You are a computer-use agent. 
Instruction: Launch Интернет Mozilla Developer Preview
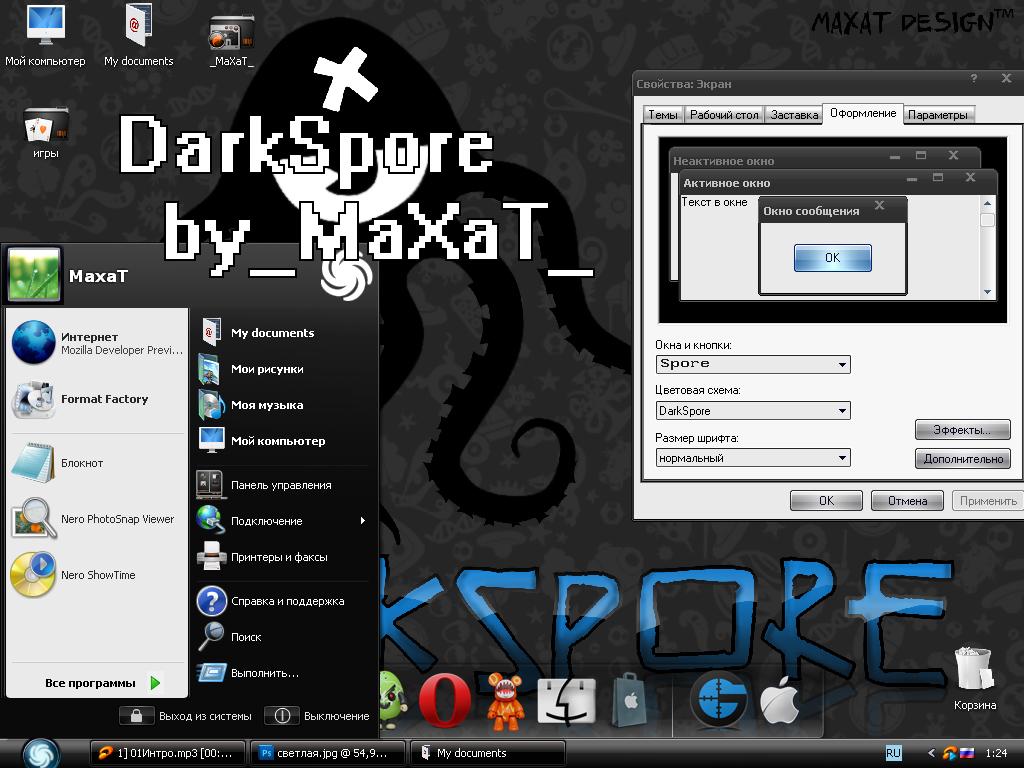(97, 343)
